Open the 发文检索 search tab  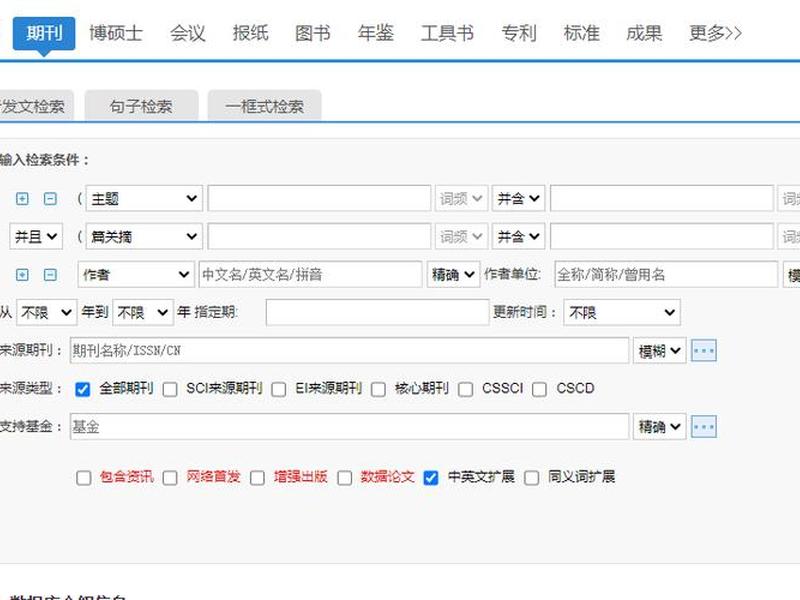[x=36, y=106]
